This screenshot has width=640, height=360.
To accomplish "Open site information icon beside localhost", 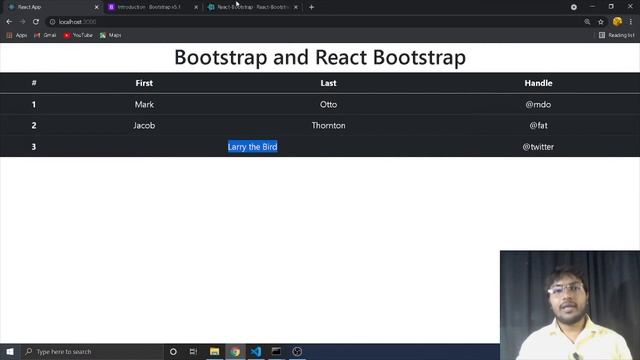I will (52, 22).
